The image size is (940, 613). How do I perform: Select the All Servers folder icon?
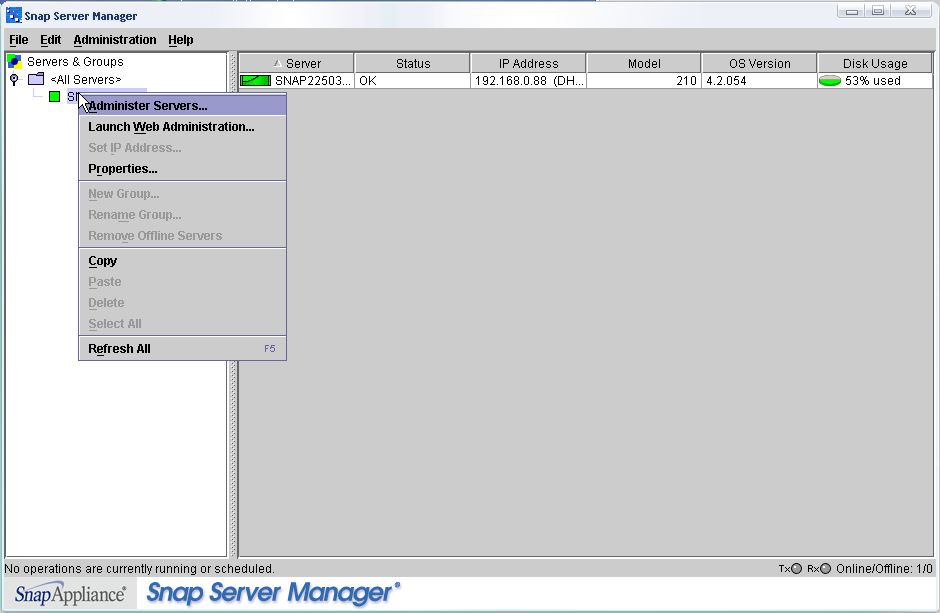[36, 79]
